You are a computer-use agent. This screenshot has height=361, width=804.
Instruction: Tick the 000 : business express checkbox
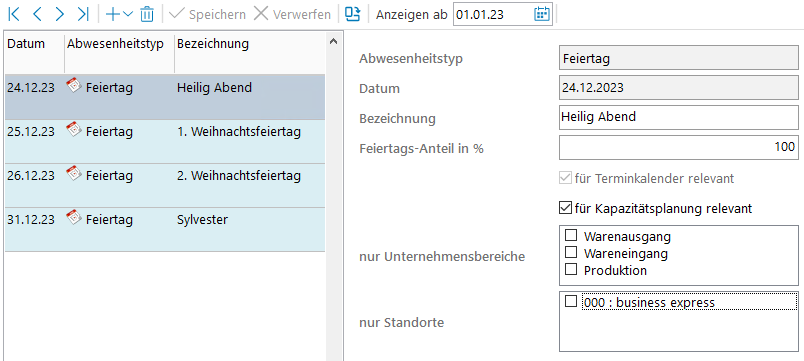(x=571, y=301)
